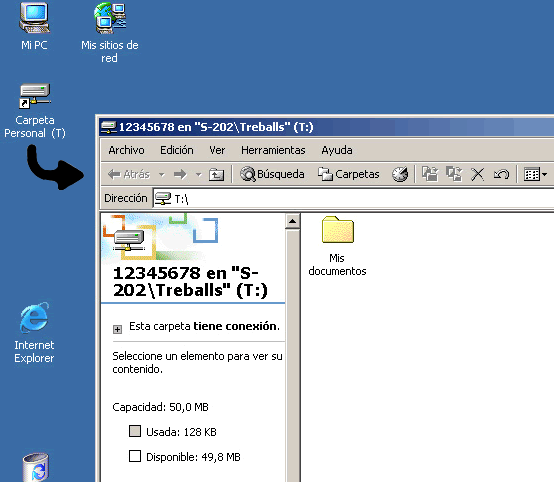Select the Mis documentos folder
The width and height of the screenshot is (554, 482).
pyautogui.click(x=337, y=246)
